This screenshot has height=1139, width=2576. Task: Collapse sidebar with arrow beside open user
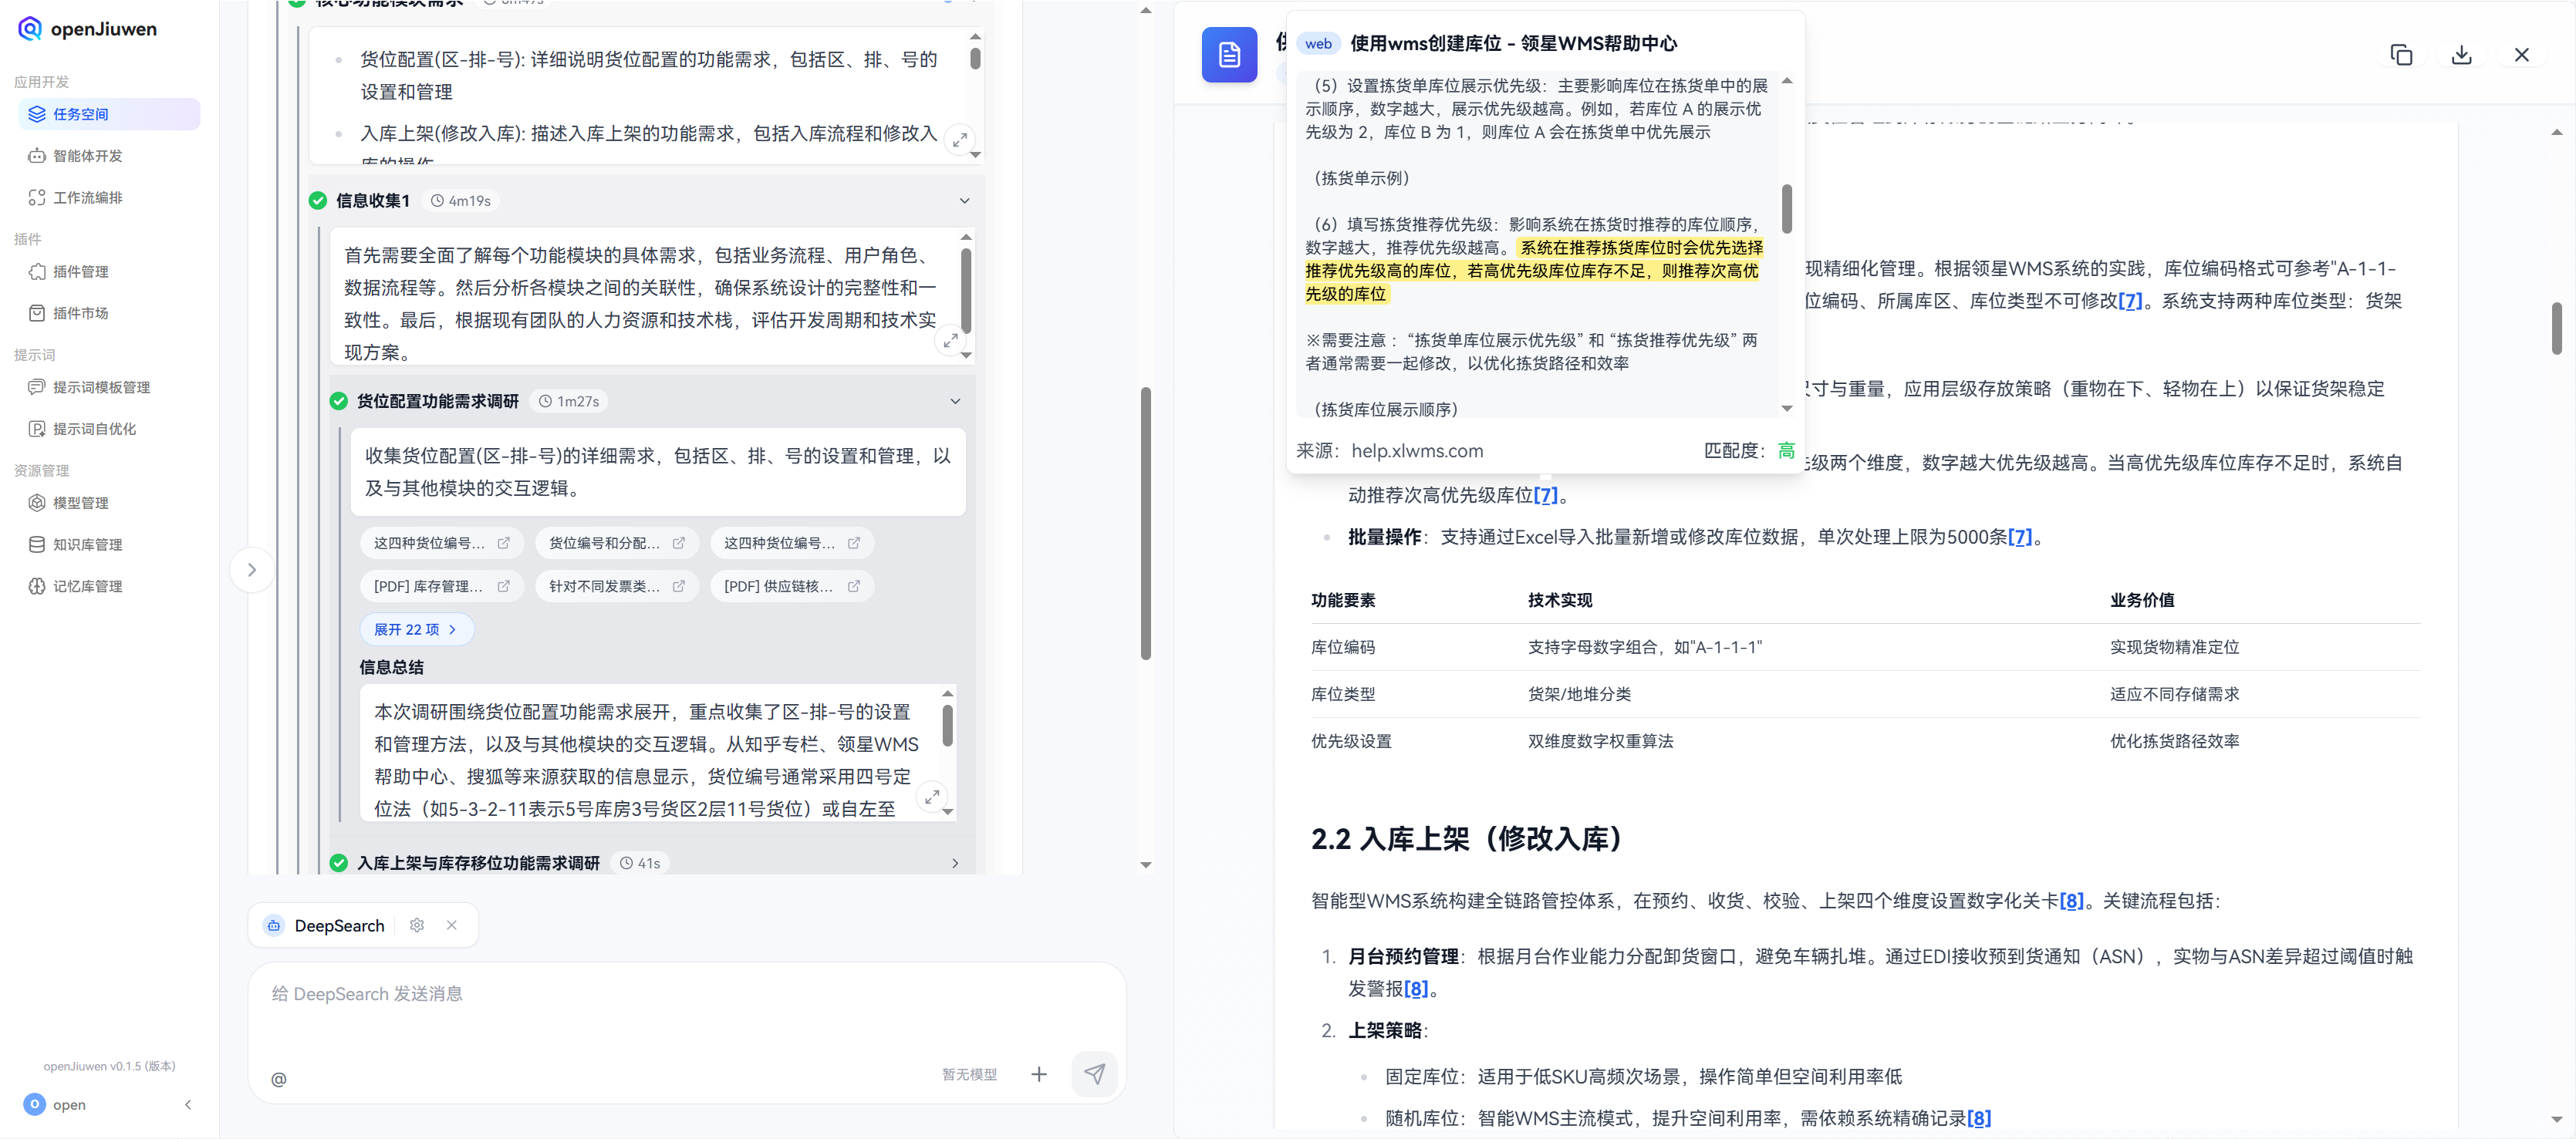188,1105
